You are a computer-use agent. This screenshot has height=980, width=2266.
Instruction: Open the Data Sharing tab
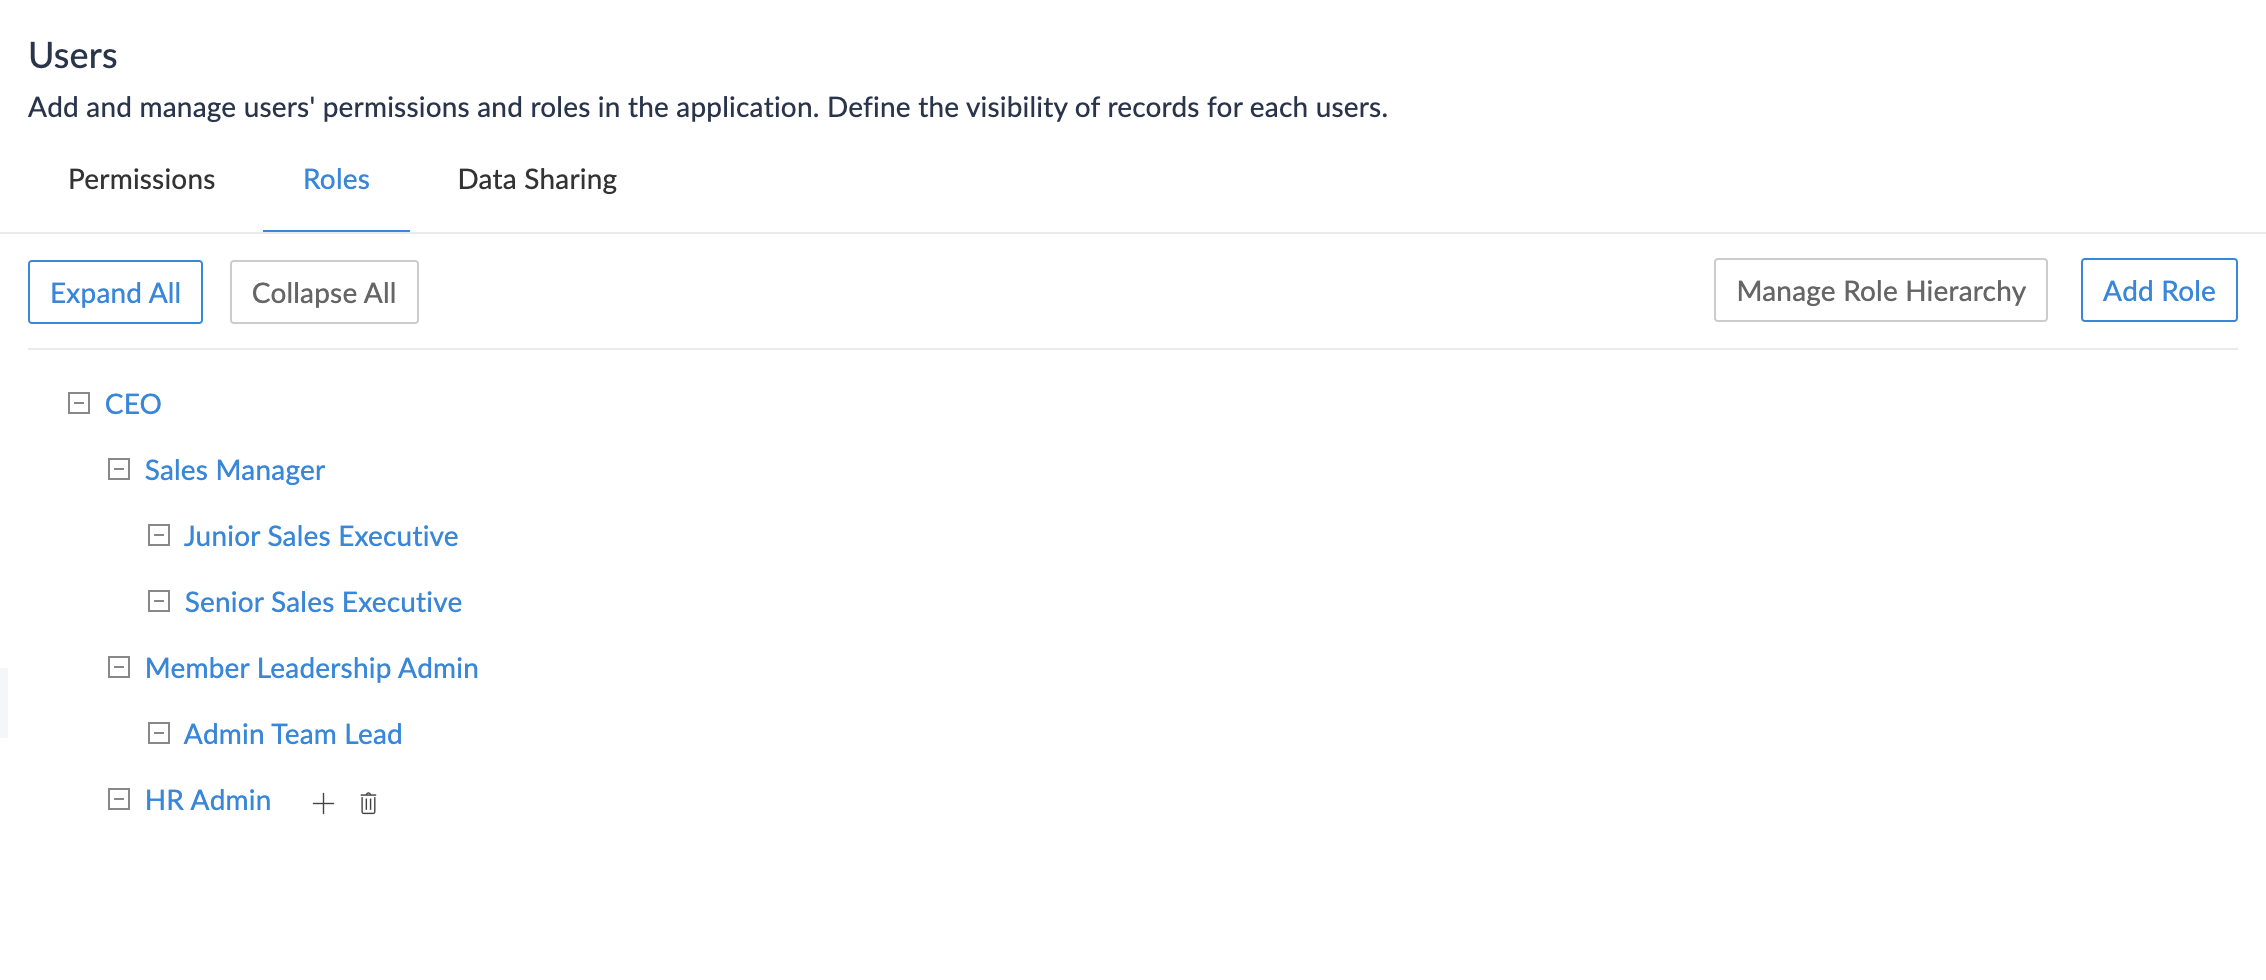coord(537,180)
